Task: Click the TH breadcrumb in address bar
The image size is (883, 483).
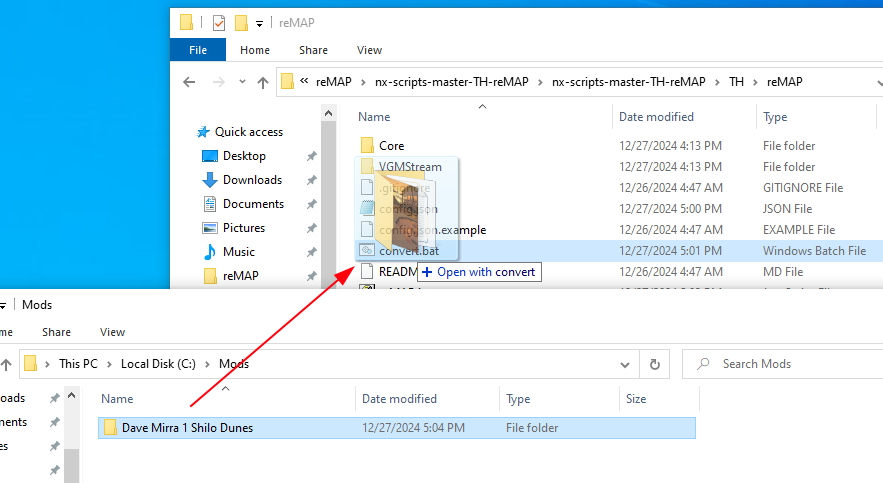Action: [736, 82]
